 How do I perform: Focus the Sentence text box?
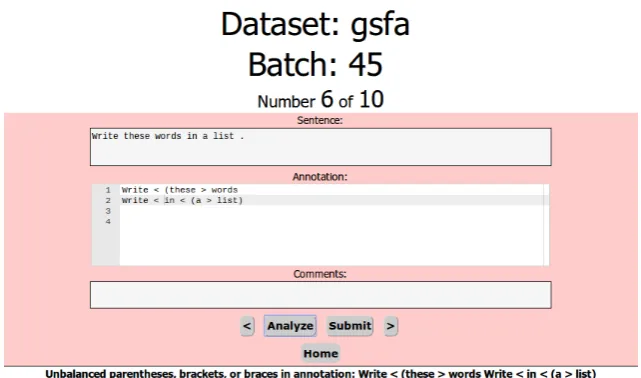[320, 147]
